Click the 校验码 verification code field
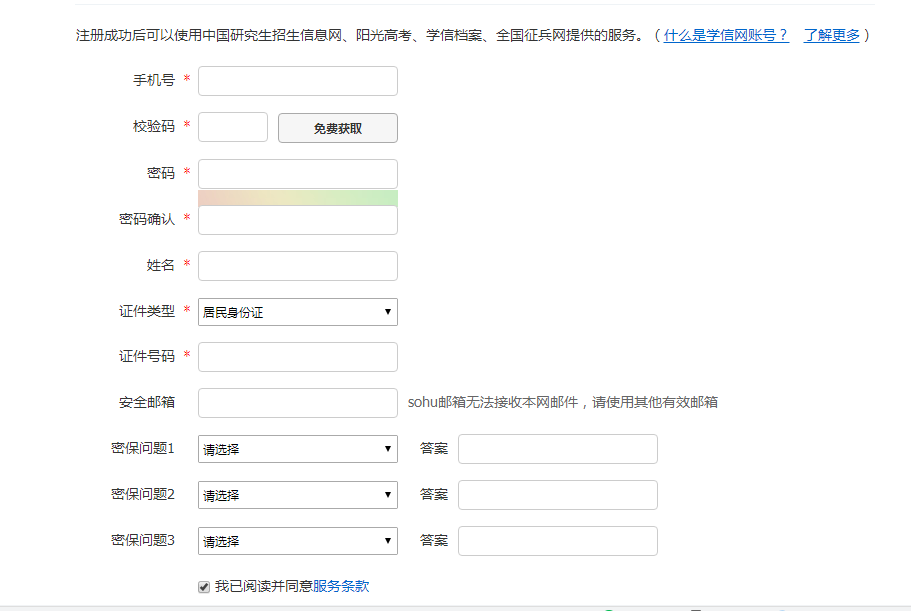Image resolution: width=911 pixels, height=611 pixels. pyautogui.click(x=233, y=127)
